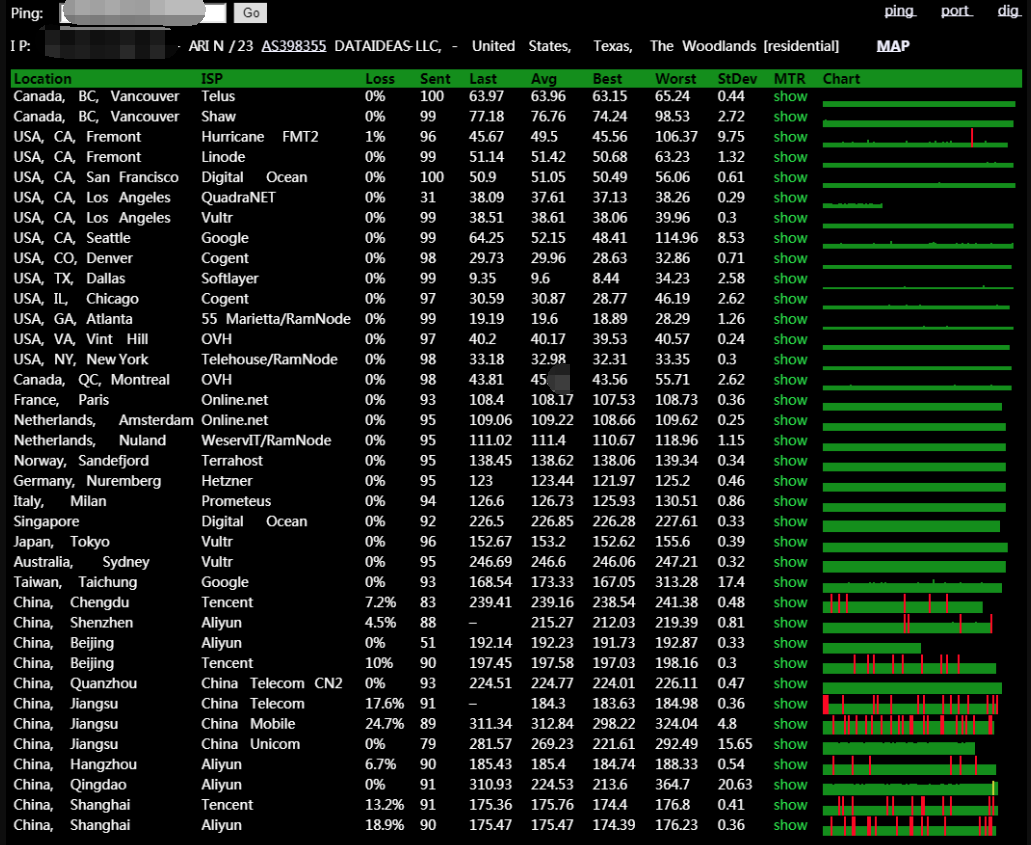1031x845 pixels.
Task: Open the MAP link
Action: tap(893, 46)
